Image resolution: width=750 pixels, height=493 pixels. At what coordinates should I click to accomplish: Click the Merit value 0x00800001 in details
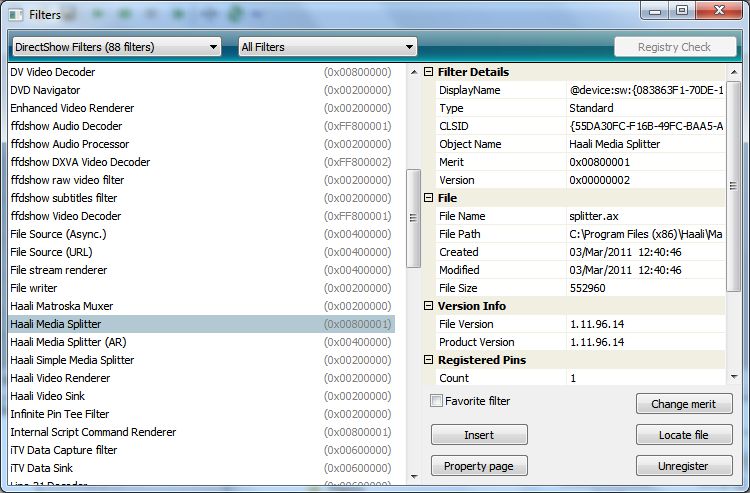pos(646,162)
